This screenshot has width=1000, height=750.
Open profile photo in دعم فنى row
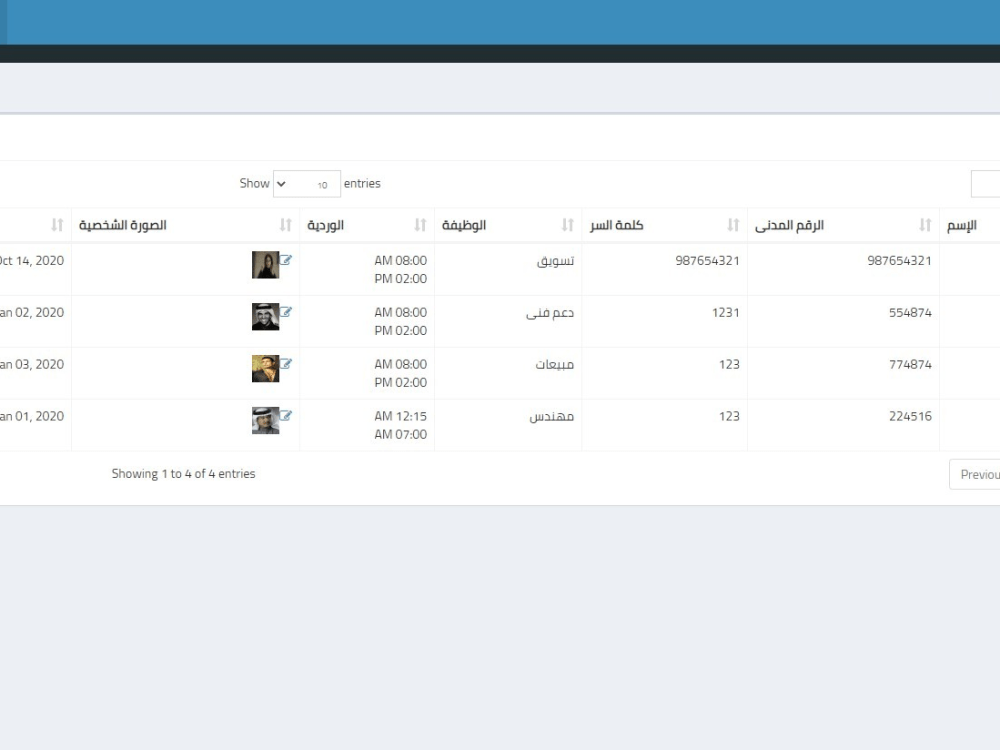pyautogui.click(x=265, y=316)
